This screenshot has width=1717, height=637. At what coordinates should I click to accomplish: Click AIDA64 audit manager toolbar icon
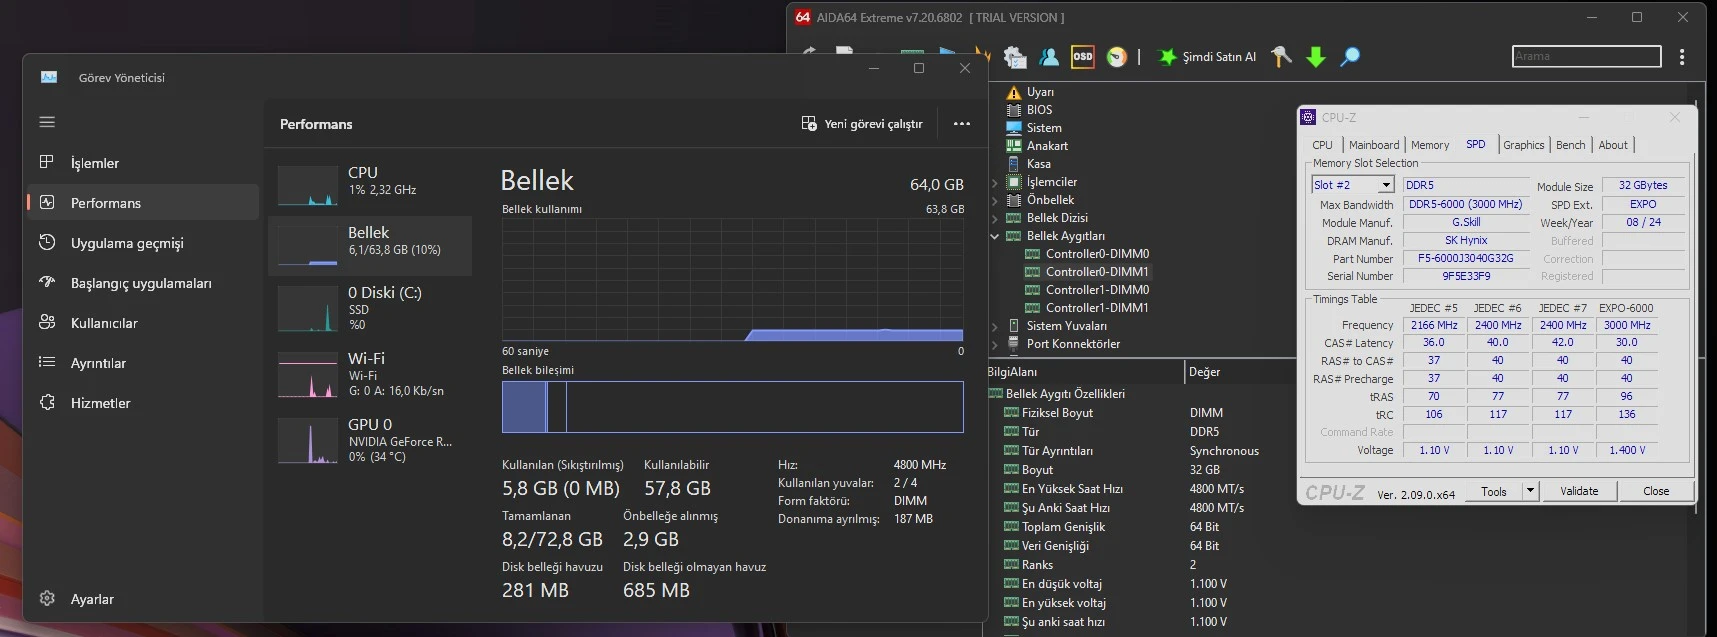[1015, 57]
